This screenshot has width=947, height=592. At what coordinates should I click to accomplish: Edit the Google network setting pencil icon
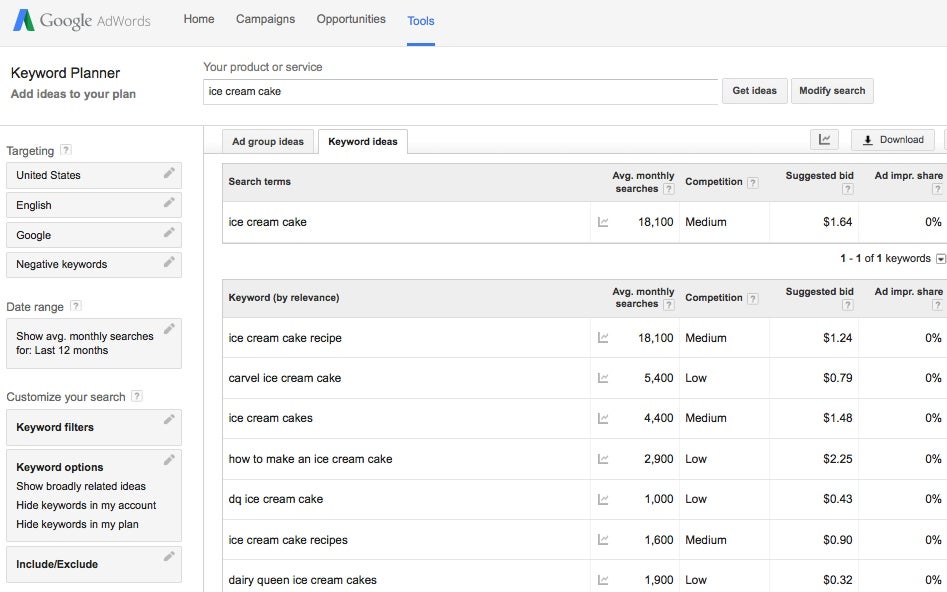point(169,233)
